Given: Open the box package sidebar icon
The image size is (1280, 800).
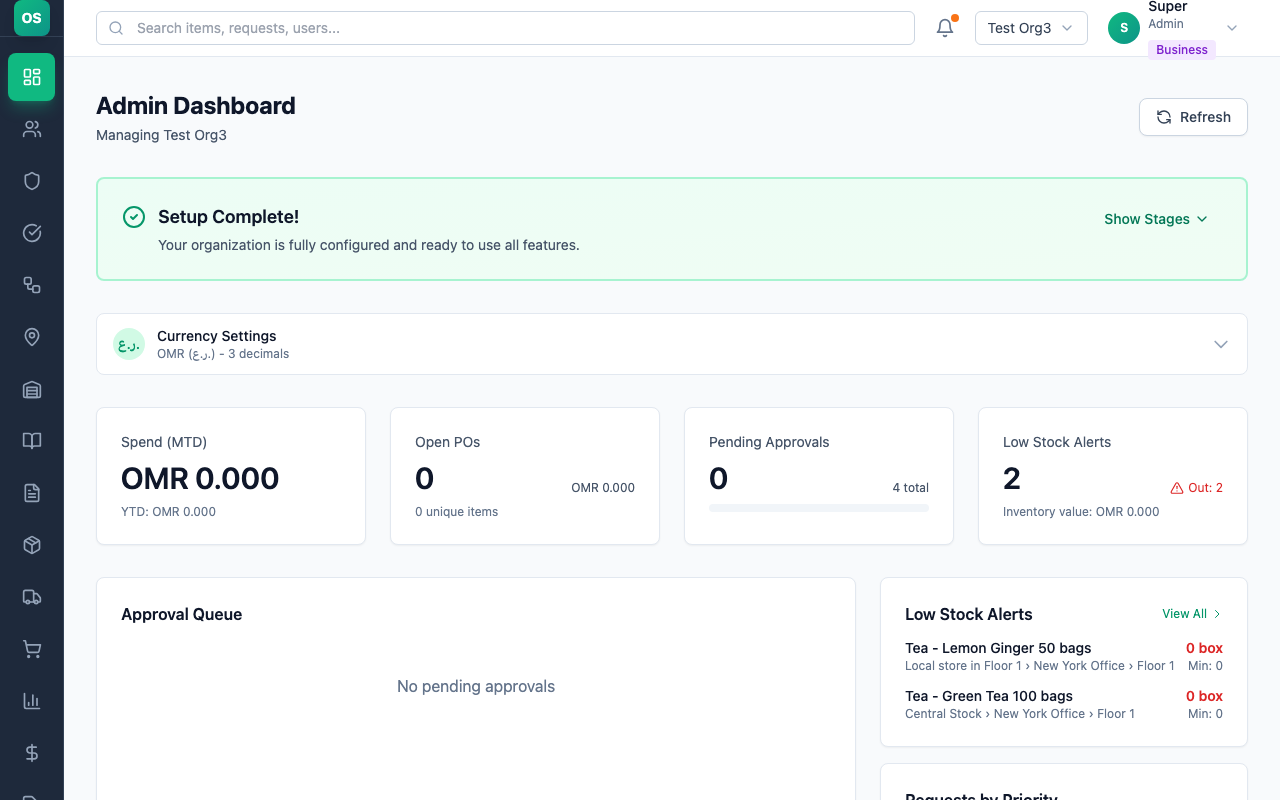Looking at the screenshot, I should tap(32, 545).
